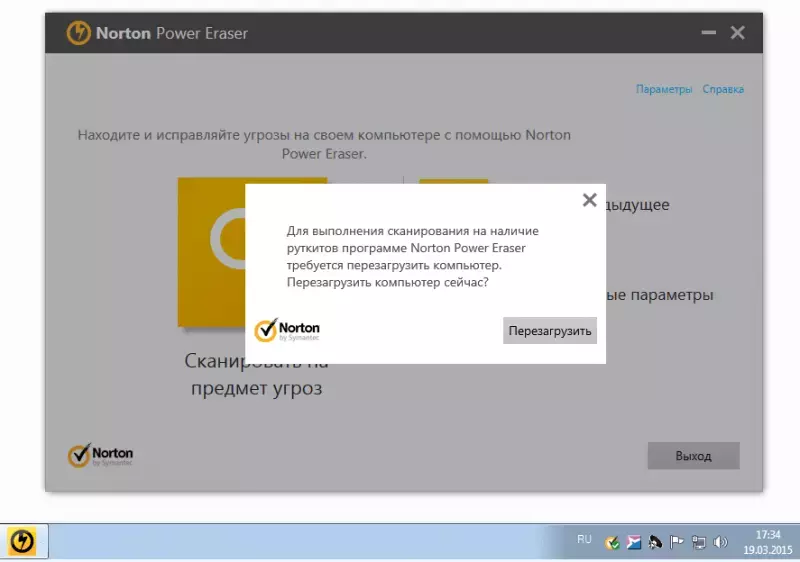The height and width of the screenshot is (562, 800).
Task: Click the large yellow threat scan tile
Action: coord(211,252)
